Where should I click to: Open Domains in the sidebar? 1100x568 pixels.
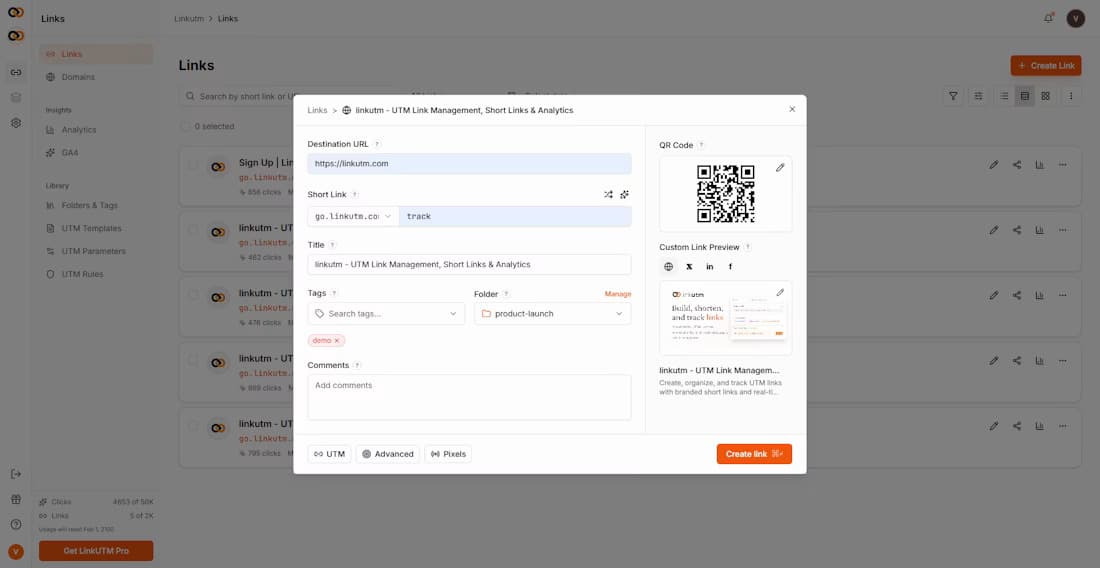click(96, 77)
